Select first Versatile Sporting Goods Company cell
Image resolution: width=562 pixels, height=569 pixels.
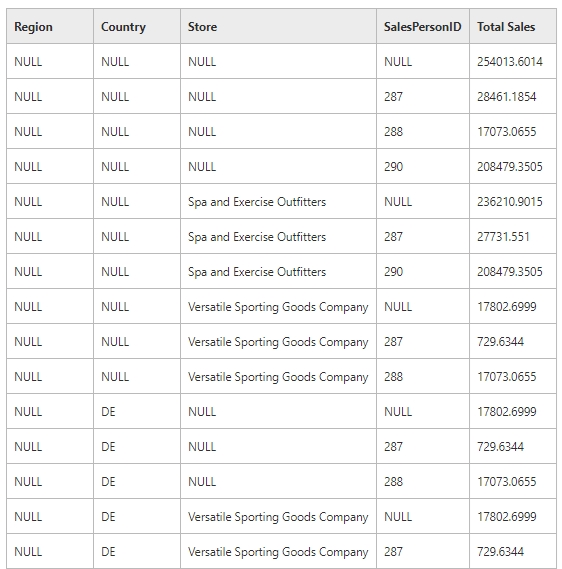(x=278, y=307)
